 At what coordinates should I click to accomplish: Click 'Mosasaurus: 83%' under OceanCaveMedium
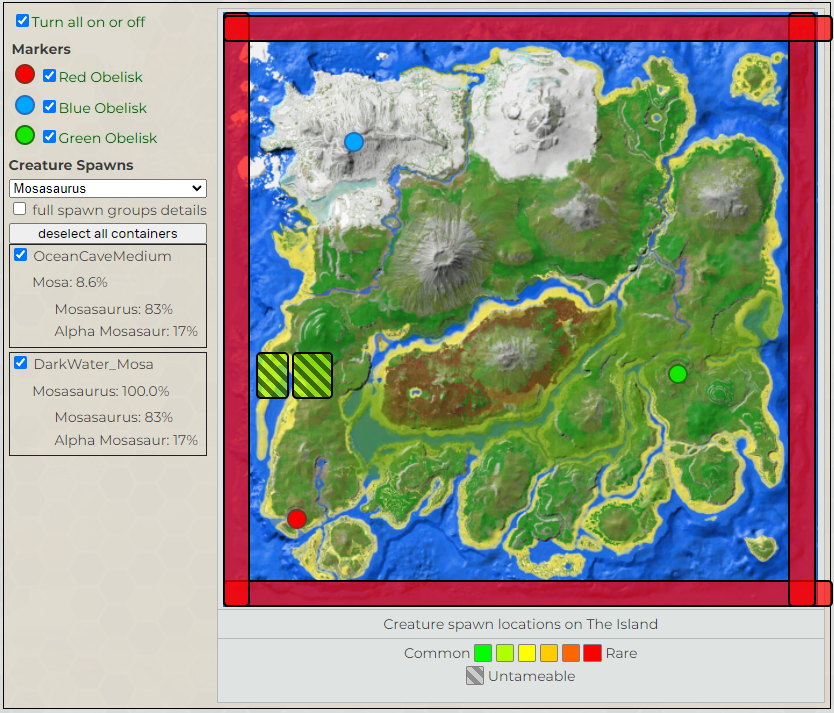114,309
